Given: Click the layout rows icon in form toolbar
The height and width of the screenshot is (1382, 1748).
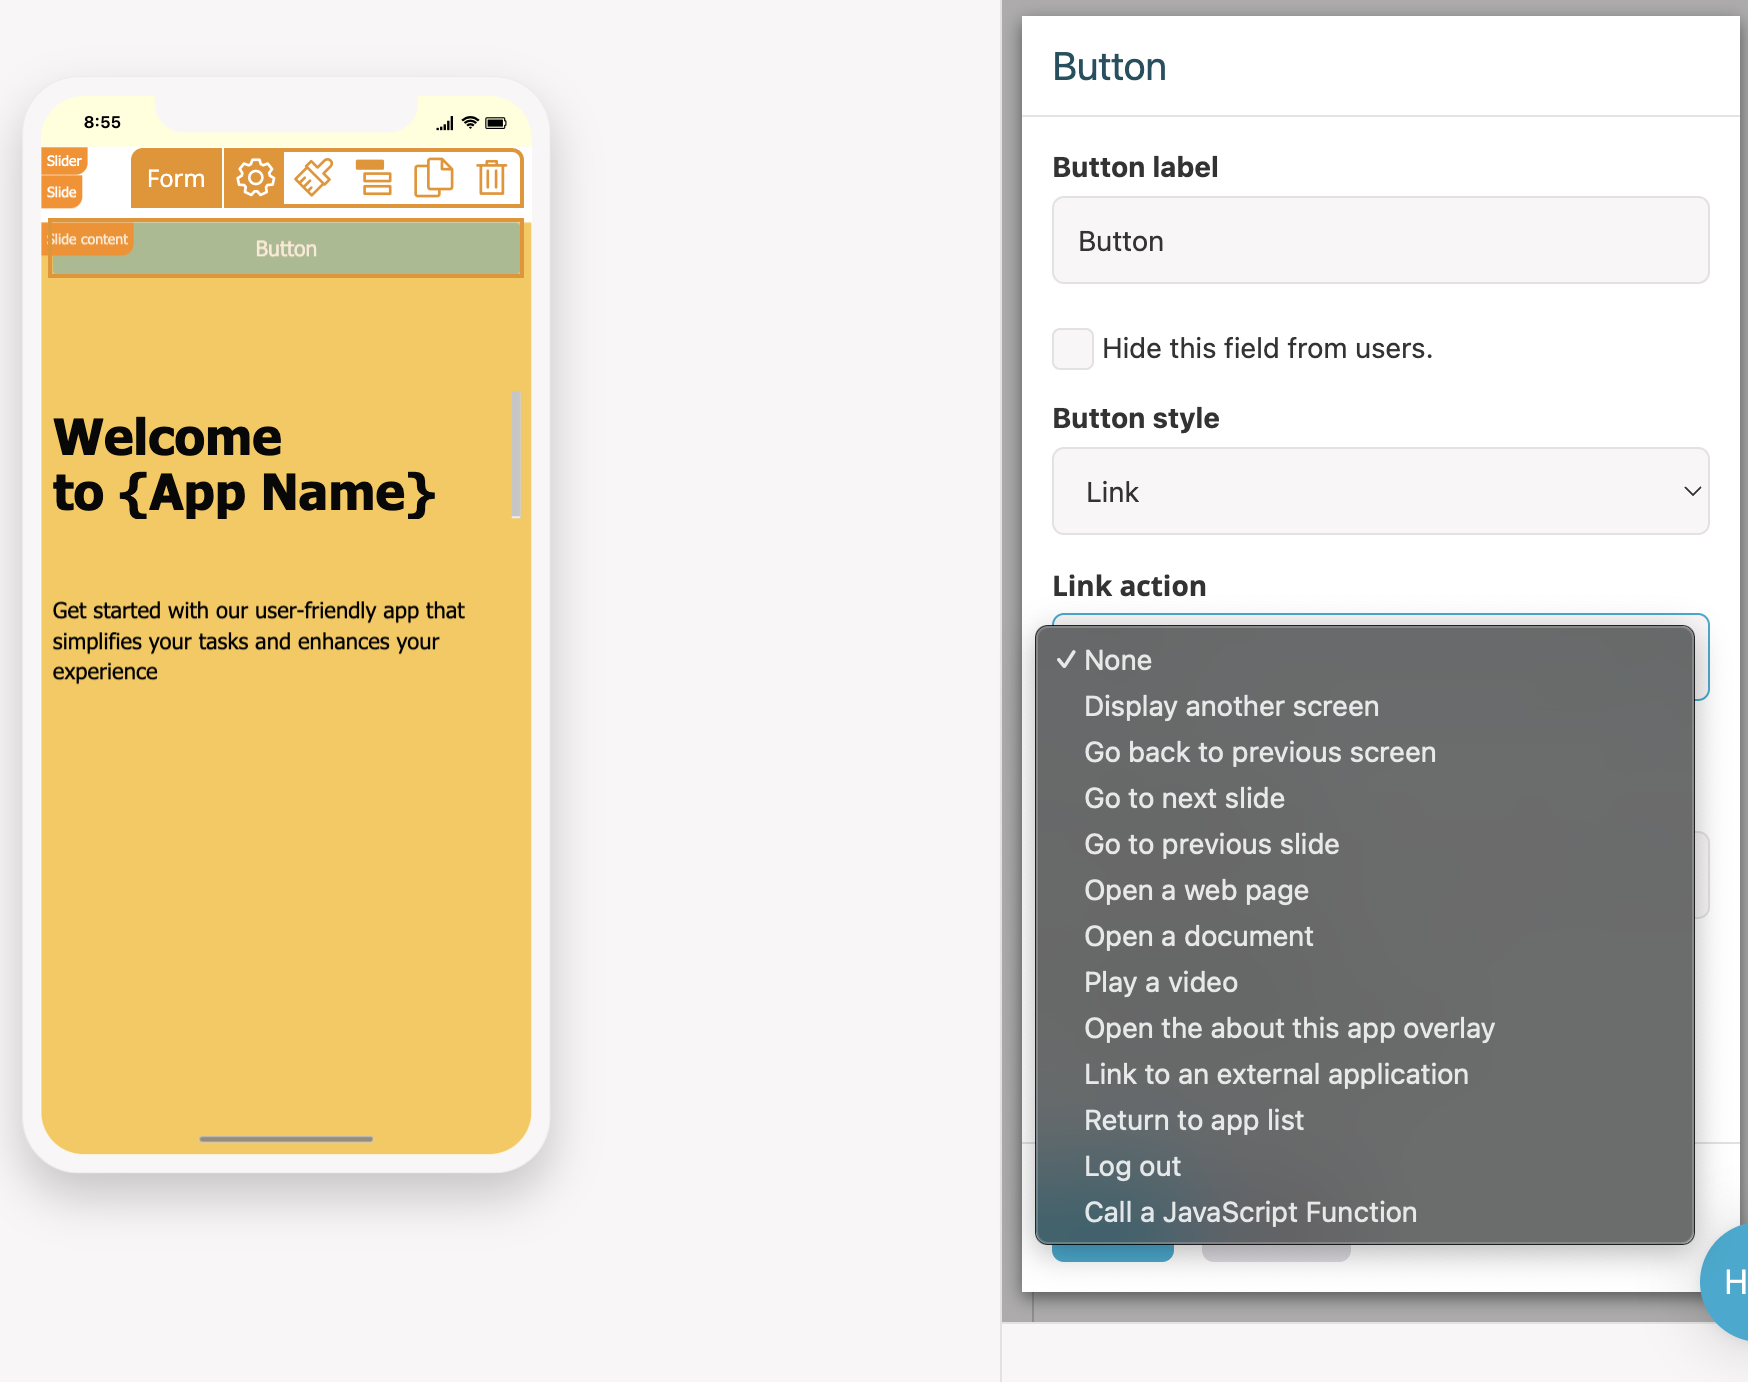Looking at the screenshot, I should [373, 178].
